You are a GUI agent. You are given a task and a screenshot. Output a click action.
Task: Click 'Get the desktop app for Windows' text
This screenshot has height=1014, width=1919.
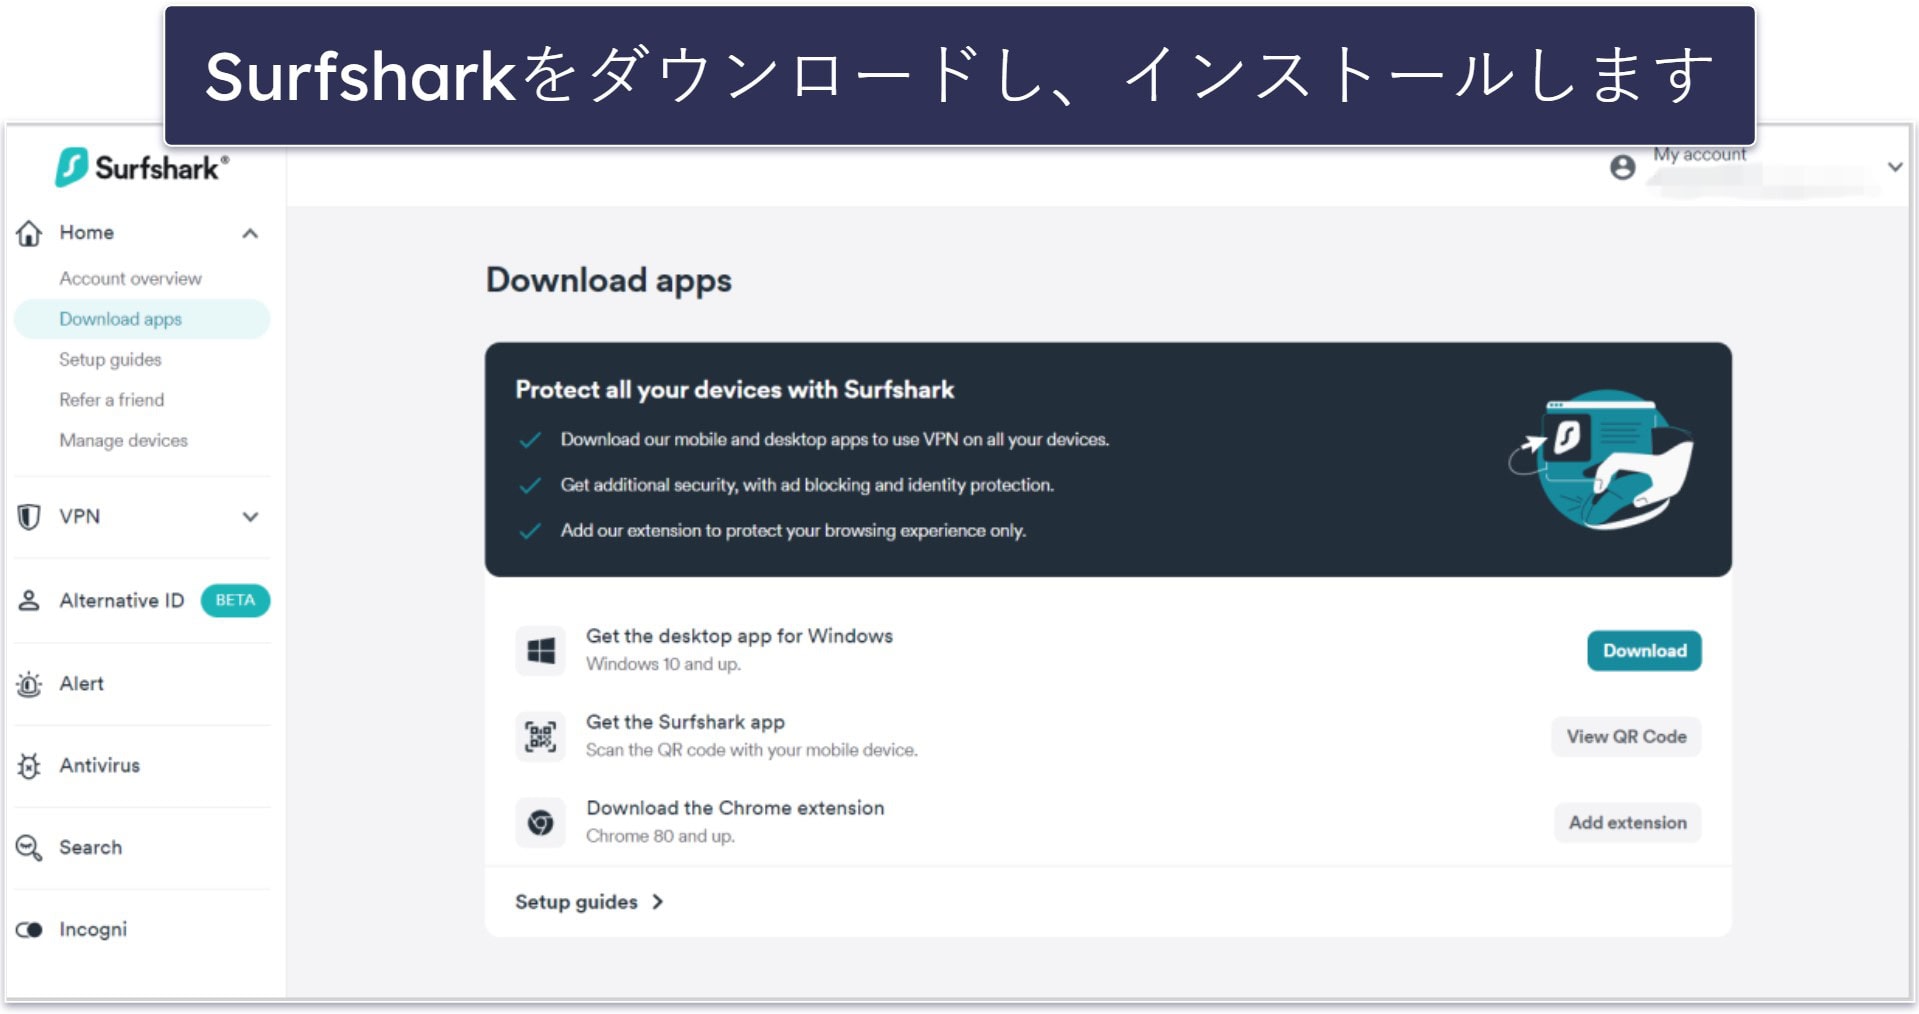click(739, 636)
